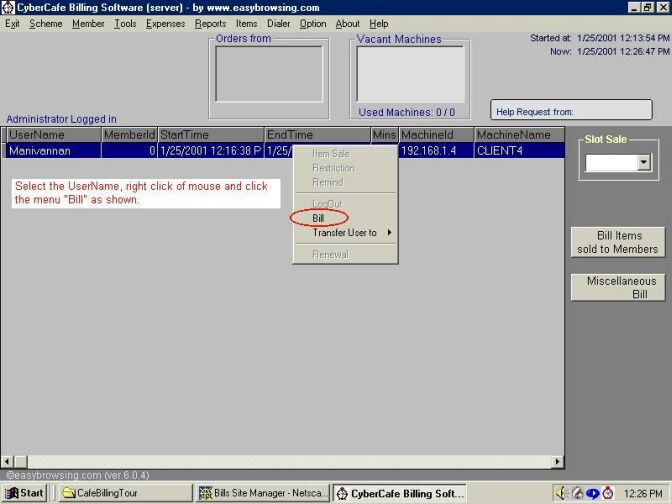Click the Miscellaneous Bill button

[618, 287]
